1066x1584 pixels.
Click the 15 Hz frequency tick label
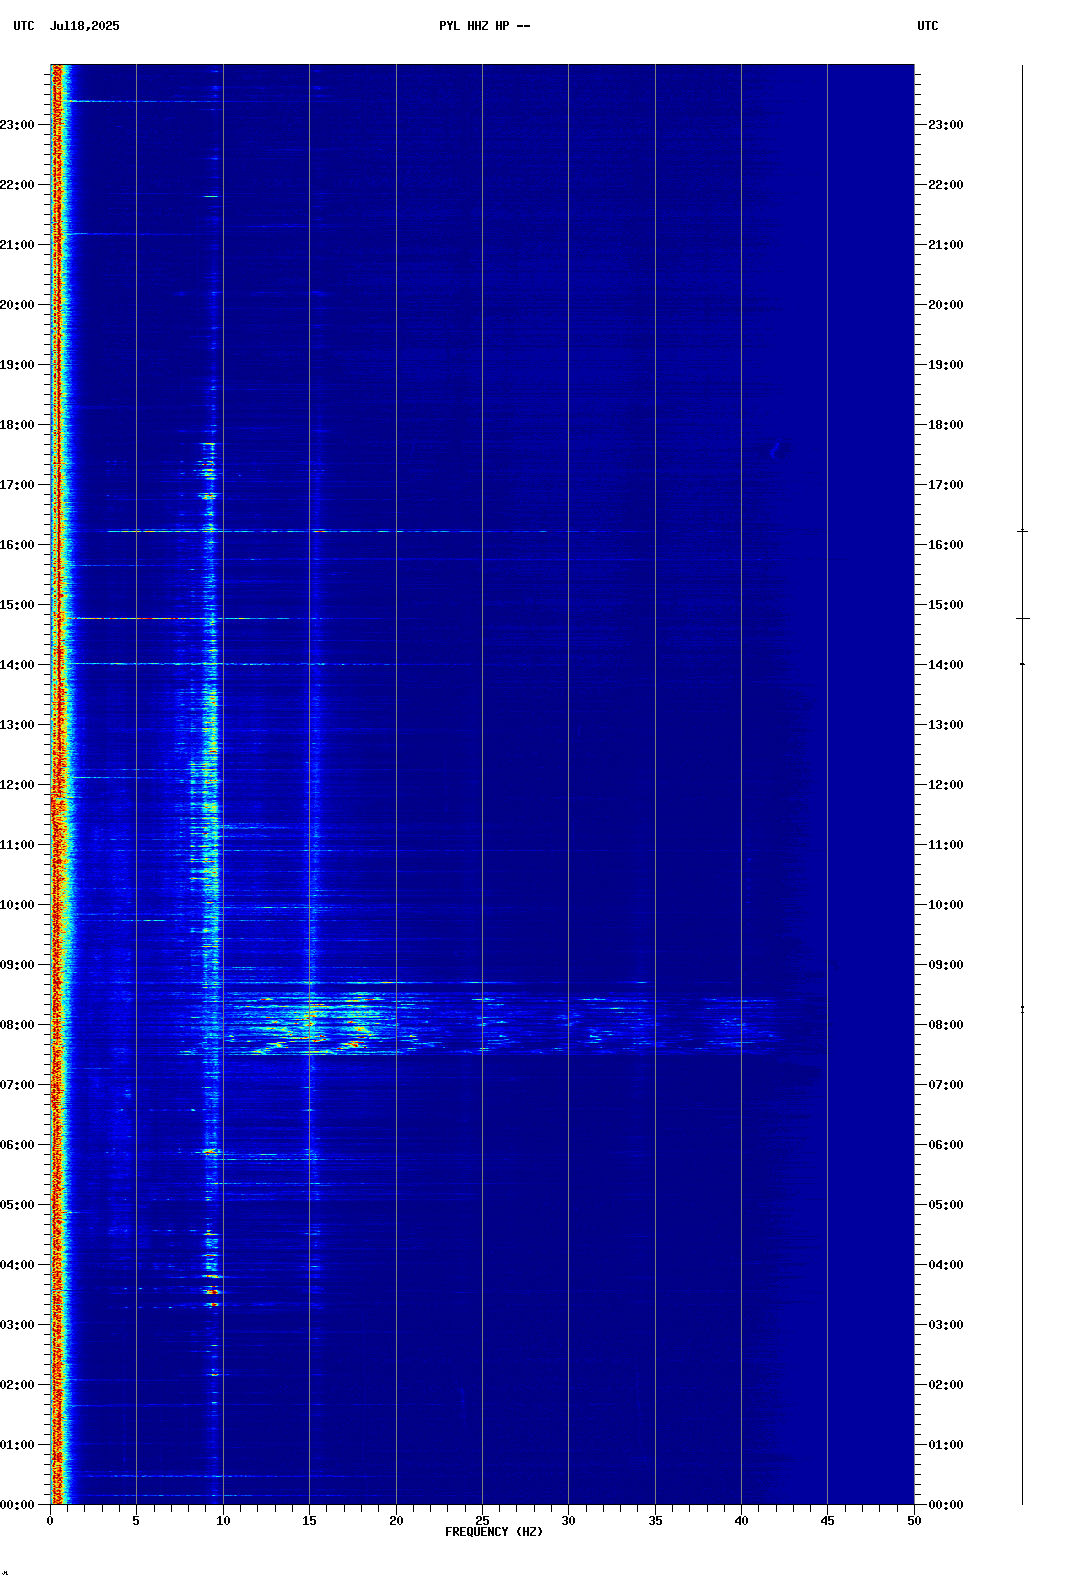[x=309, y=1521]
